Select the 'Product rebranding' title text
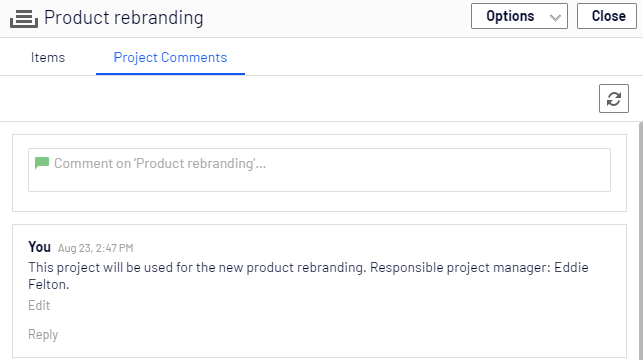Screen dimensions: 643x360 click(123, 18)
